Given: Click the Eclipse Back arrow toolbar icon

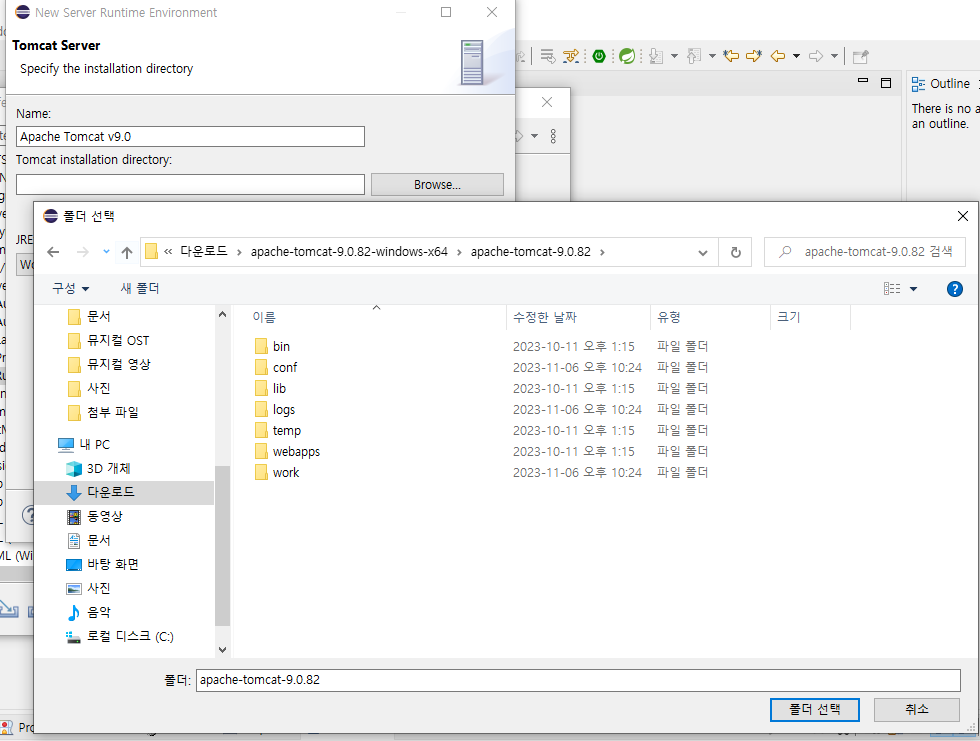Looking at the screenshot, I should pos(778,56).
